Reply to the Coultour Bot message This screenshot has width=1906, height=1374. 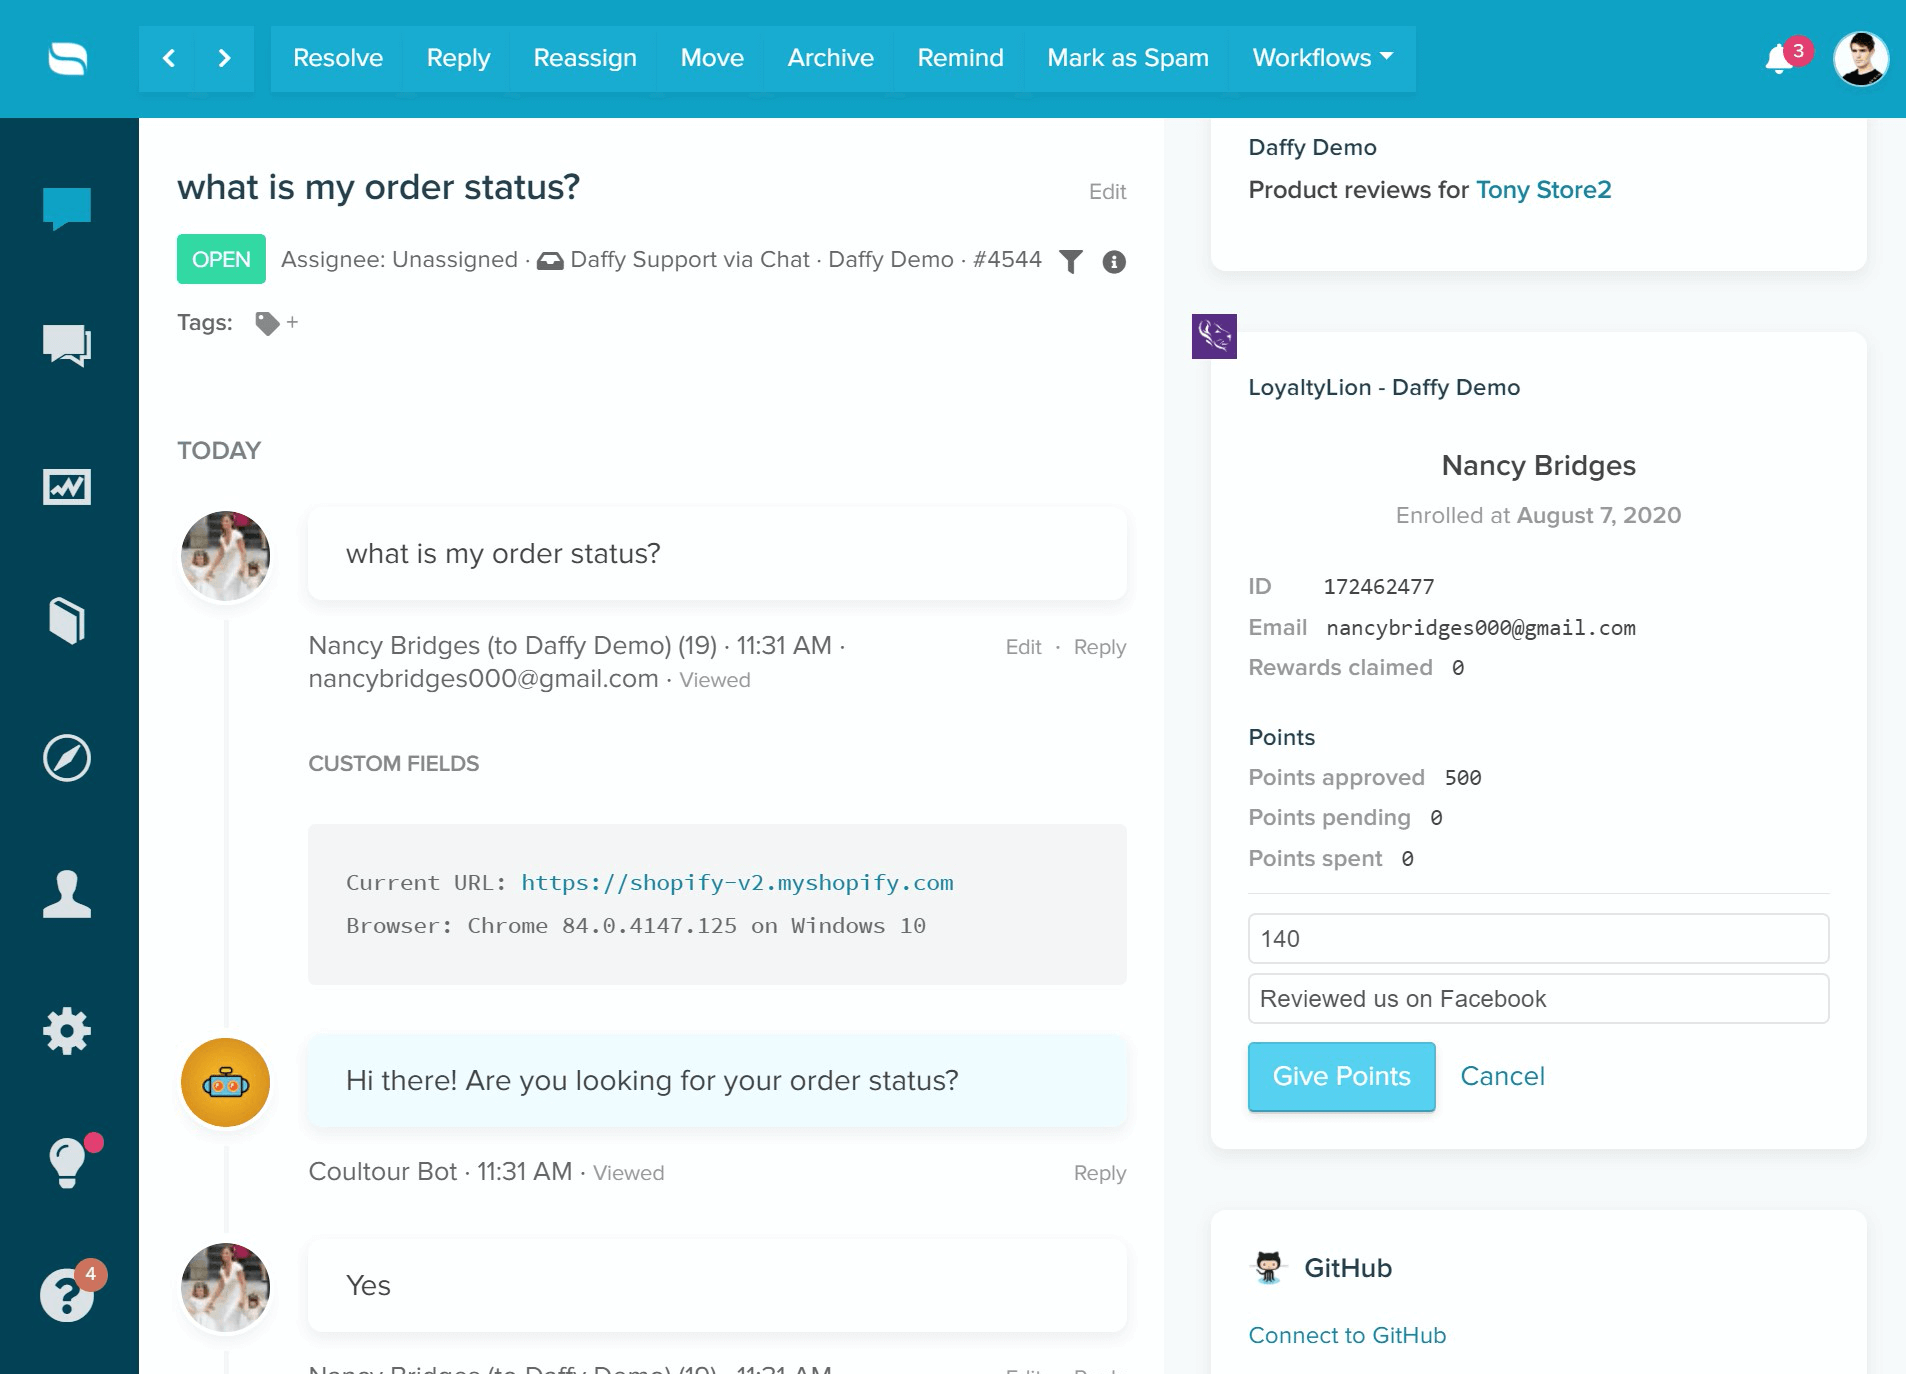1100,1173
